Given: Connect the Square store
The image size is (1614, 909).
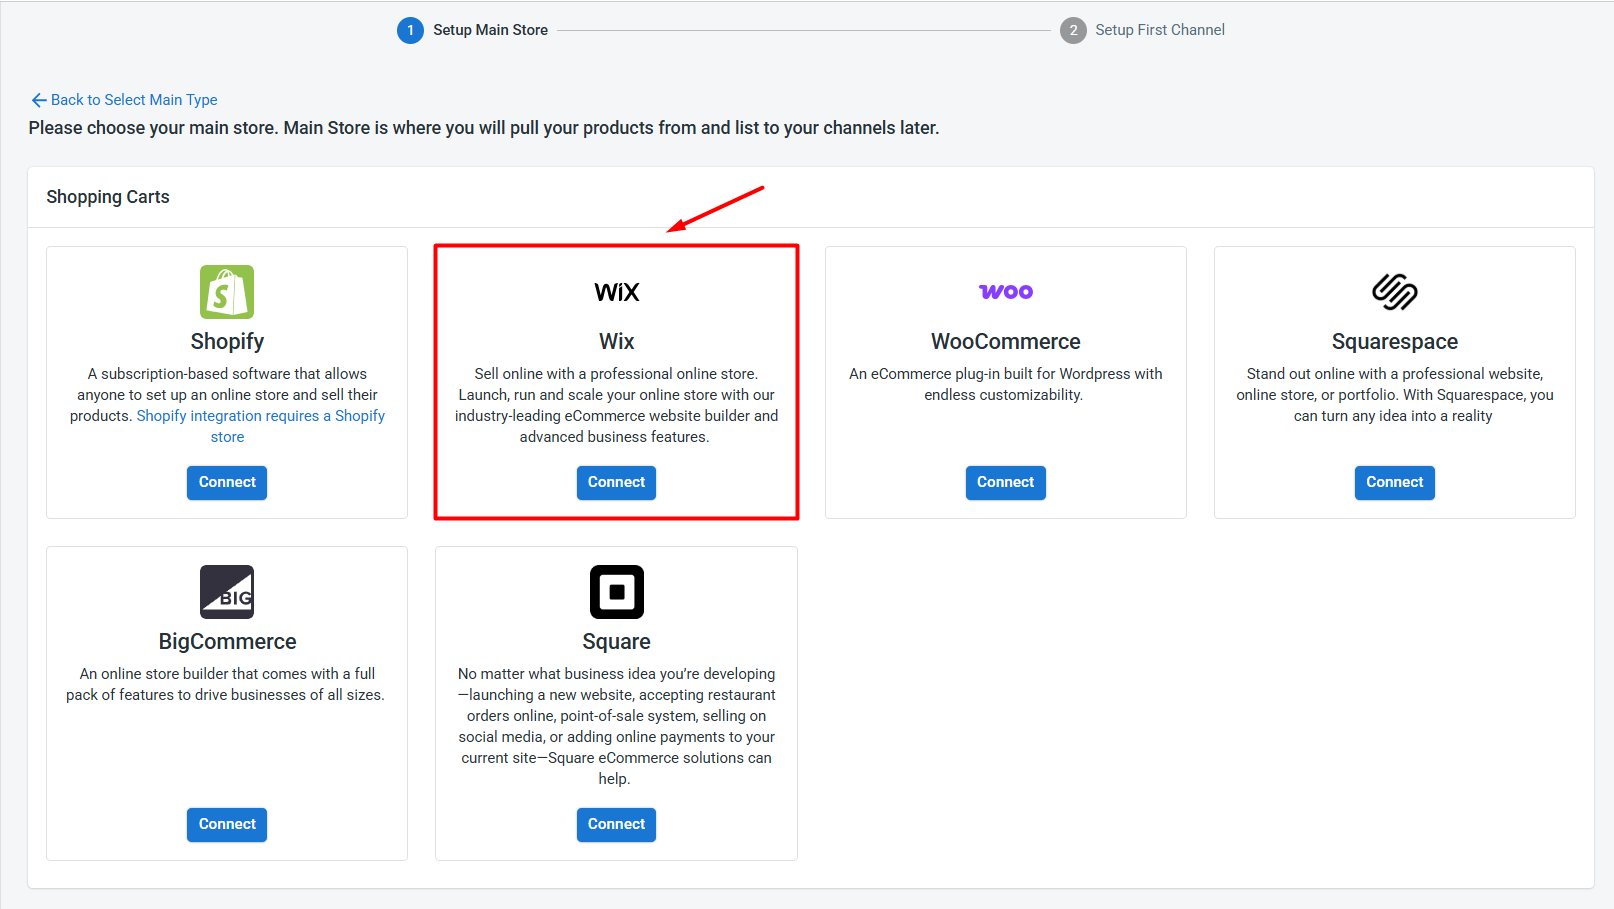Looking at the screenshot, I should [616, 824].
